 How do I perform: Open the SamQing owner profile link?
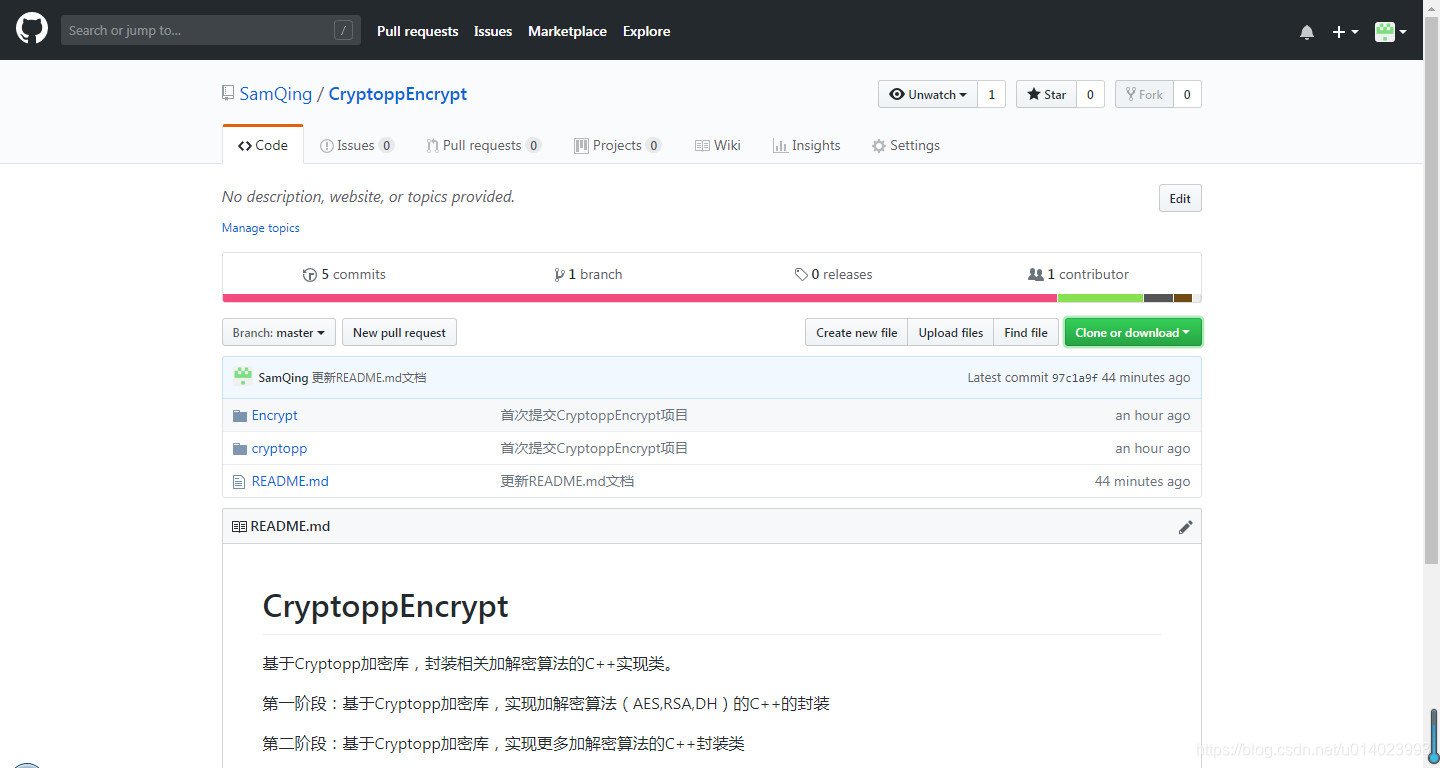[x=275, y=94]
